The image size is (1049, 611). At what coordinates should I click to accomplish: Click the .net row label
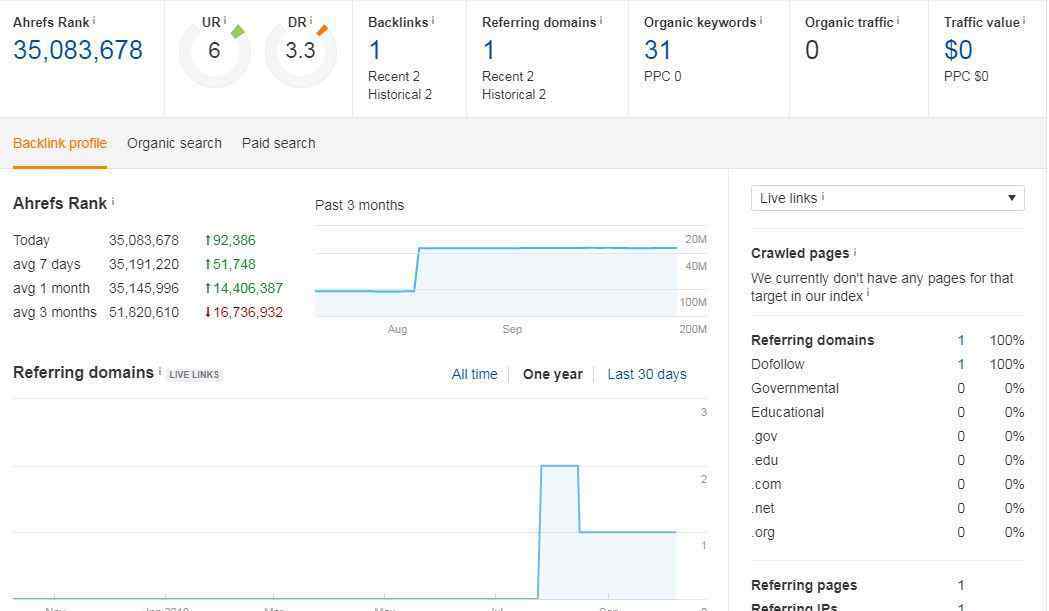tap(763, 509)
